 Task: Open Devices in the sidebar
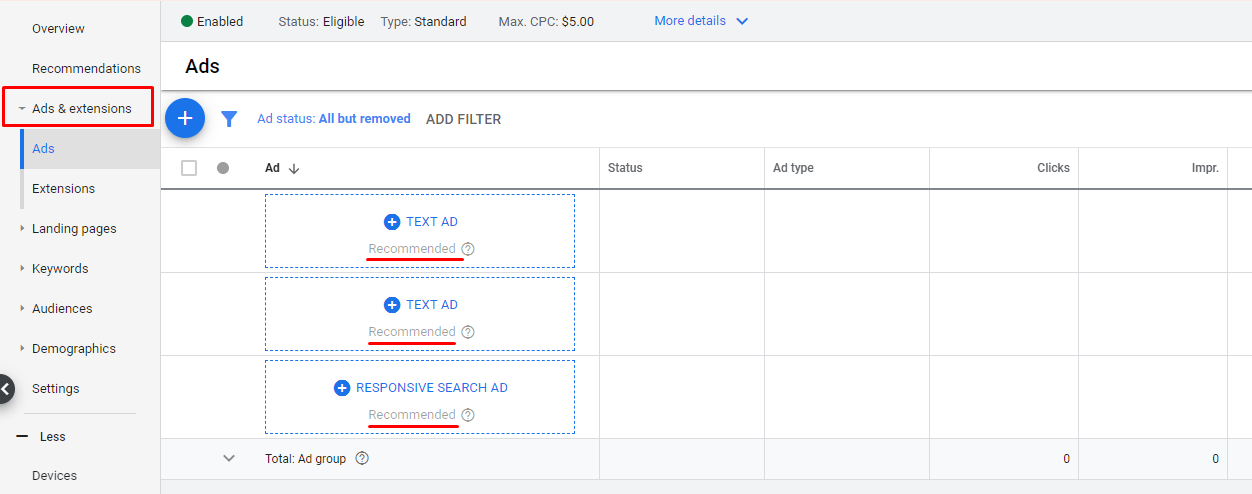pos(54,475)
